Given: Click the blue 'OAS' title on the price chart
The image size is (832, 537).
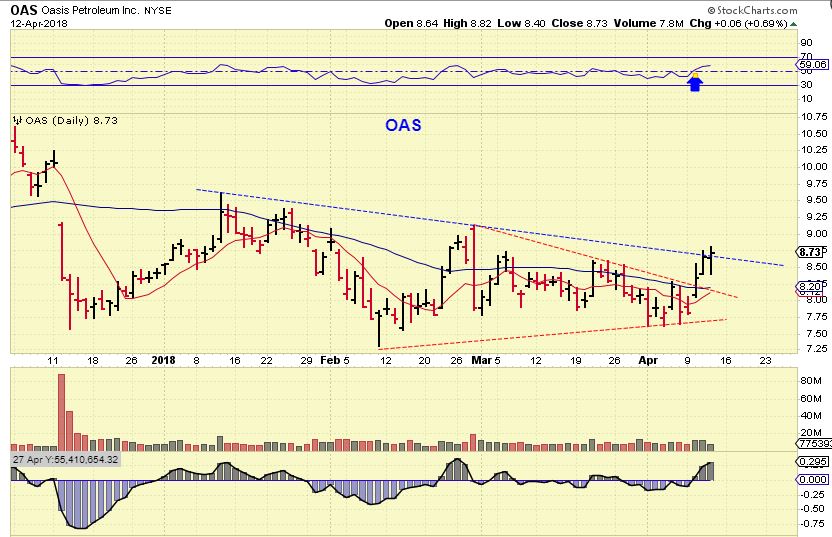Looking at the screenshot, I should tap(403, 125).
